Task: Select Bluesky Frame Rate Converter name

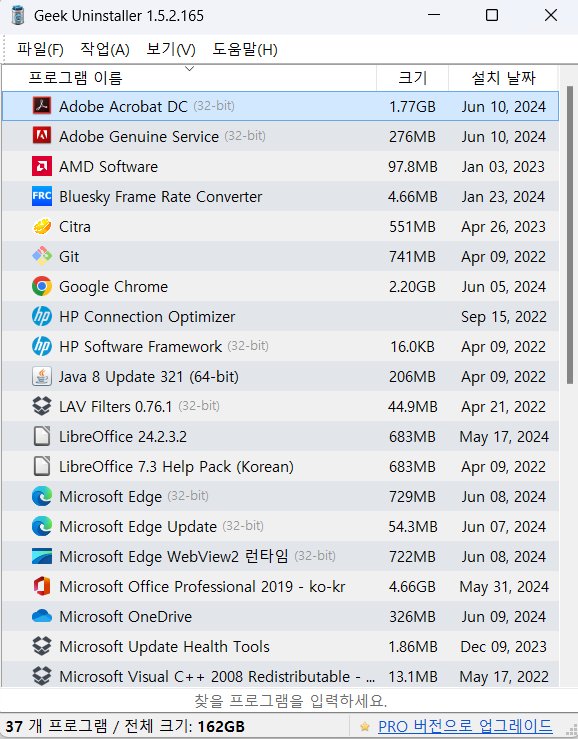Action: click(160, 197)
